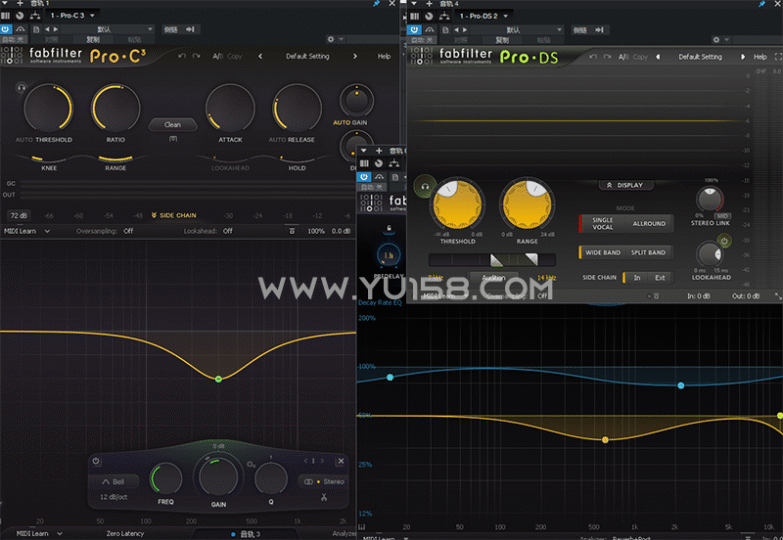Redo in Pro-C 3 plugin

click(x=196, y=56)
